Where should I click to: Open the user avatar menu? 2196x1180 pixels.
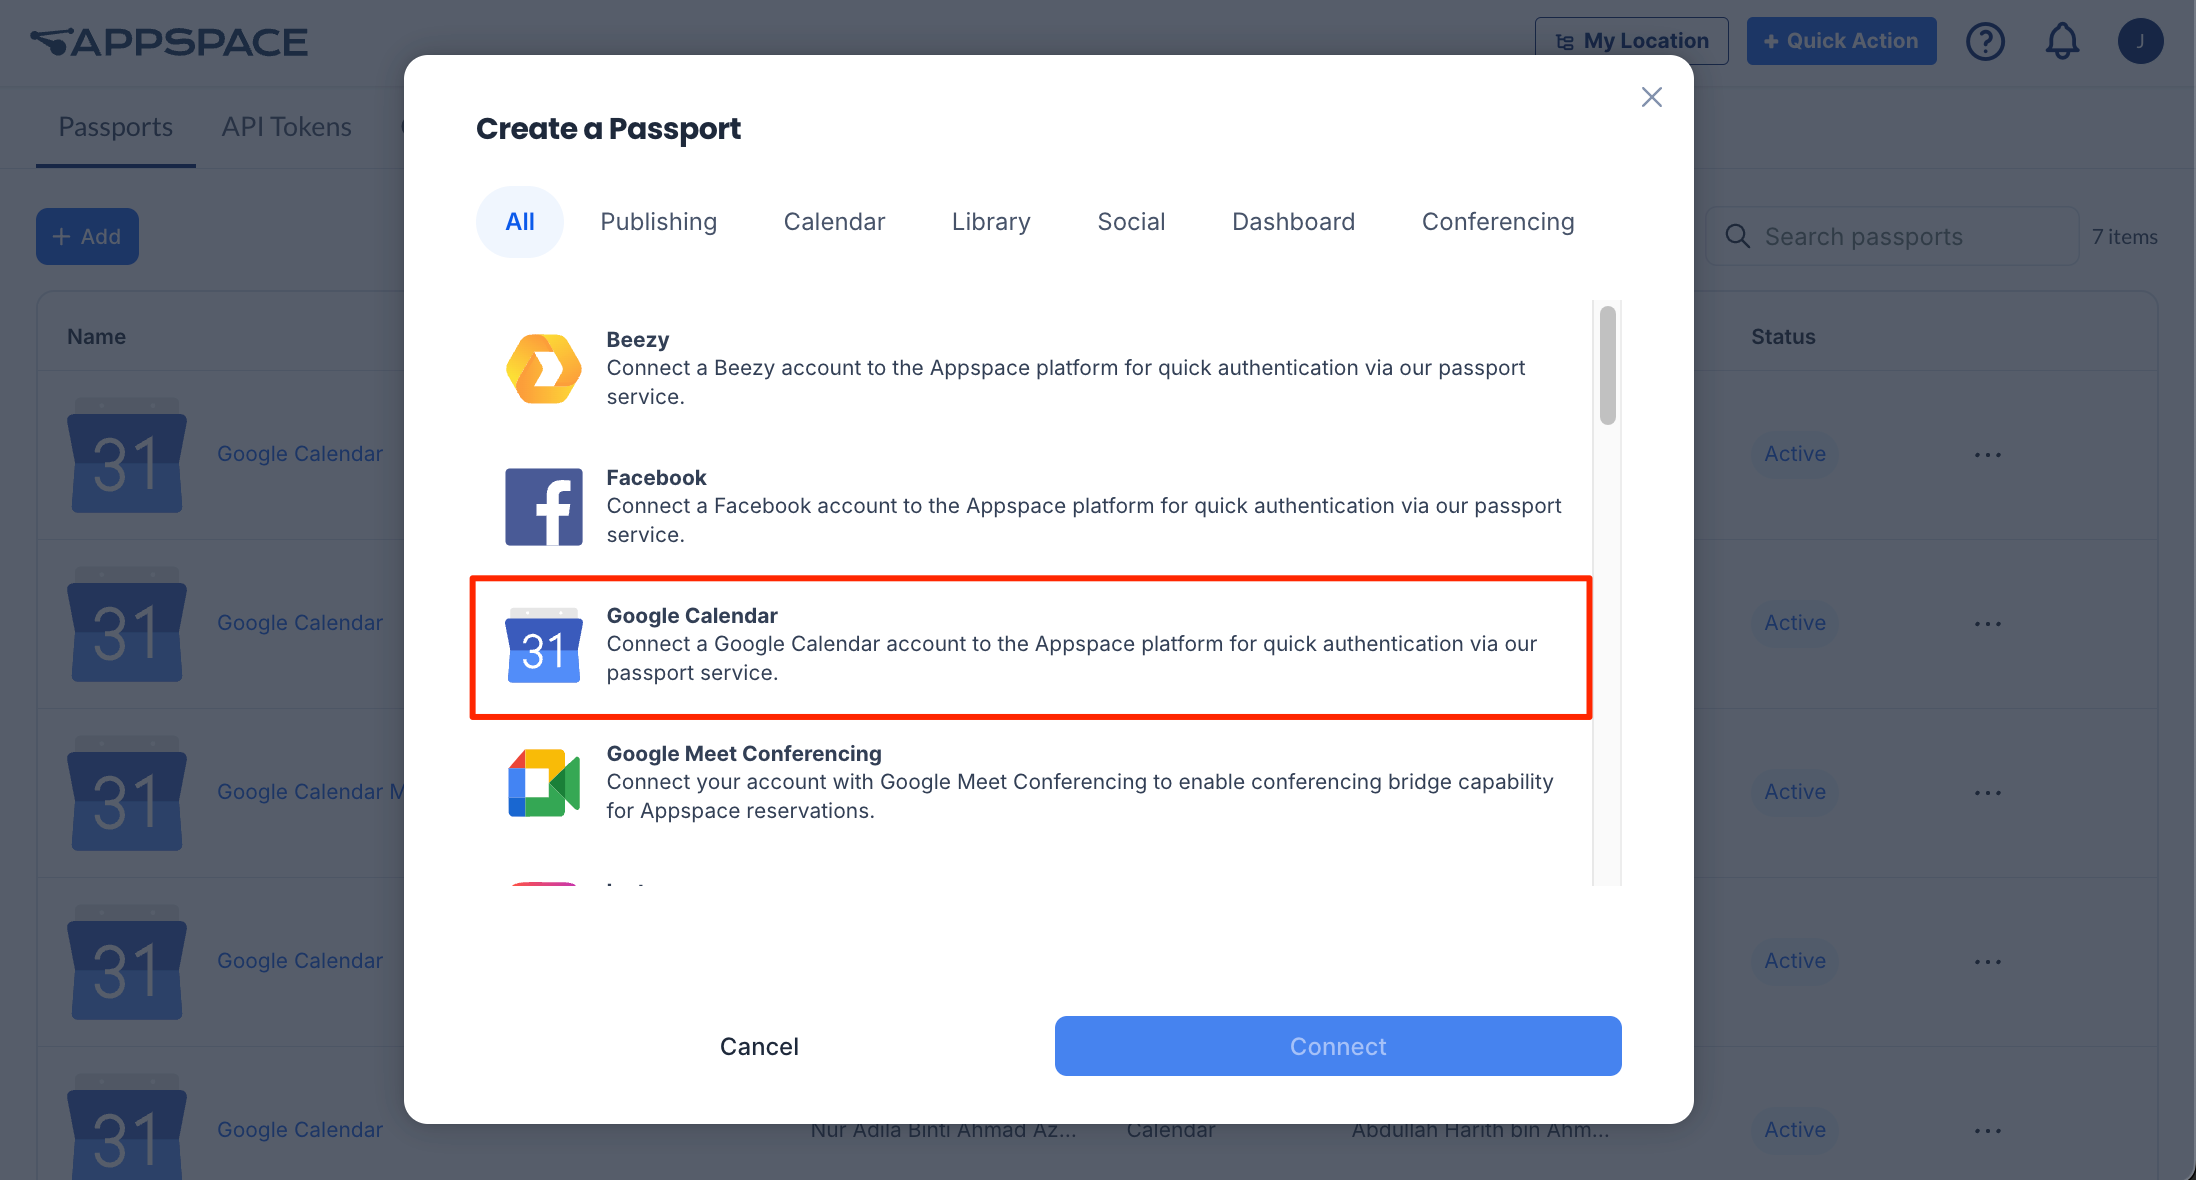tap(2140, 41)
